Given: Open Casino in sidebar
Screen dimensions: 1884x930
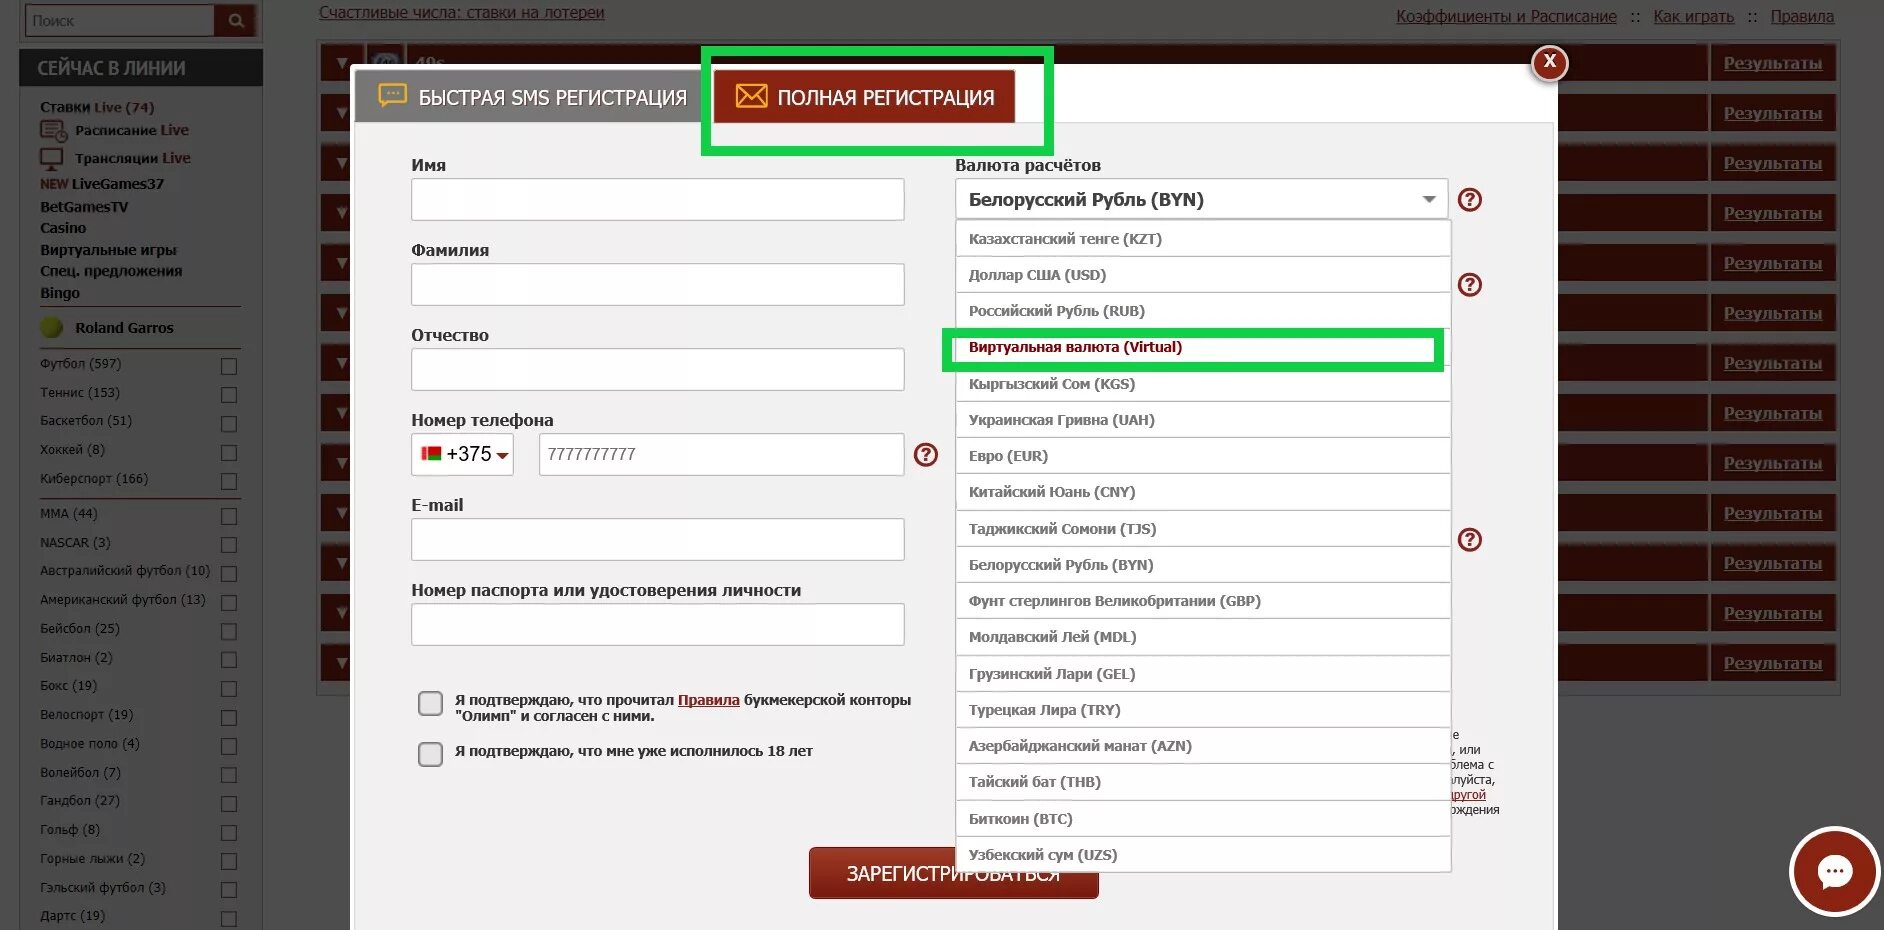Looking at the screenshot, I should coord(63,228).
